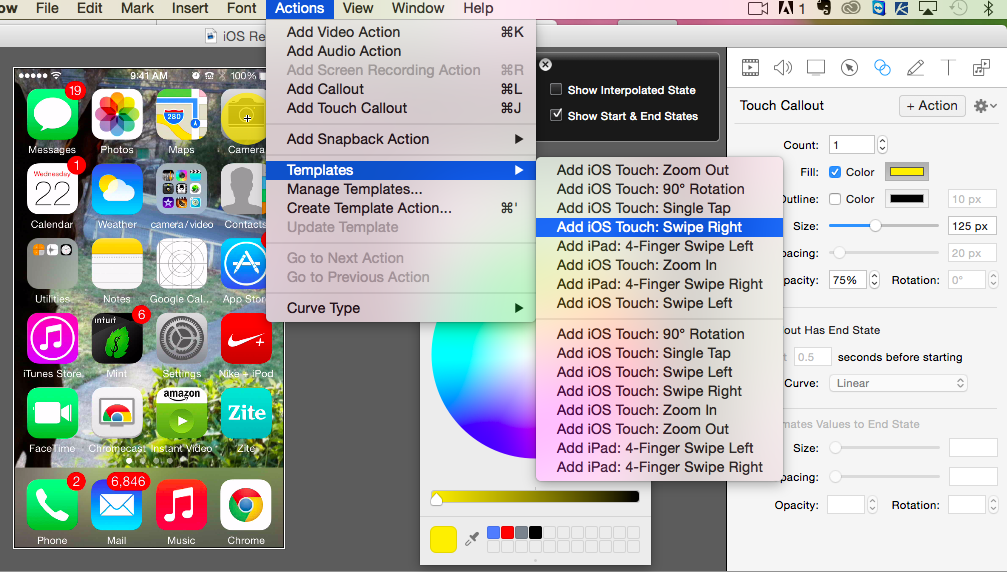This screenshot has width=1007, height=572.
Task: Tap the FaceTime app icon
Action: 52,413
